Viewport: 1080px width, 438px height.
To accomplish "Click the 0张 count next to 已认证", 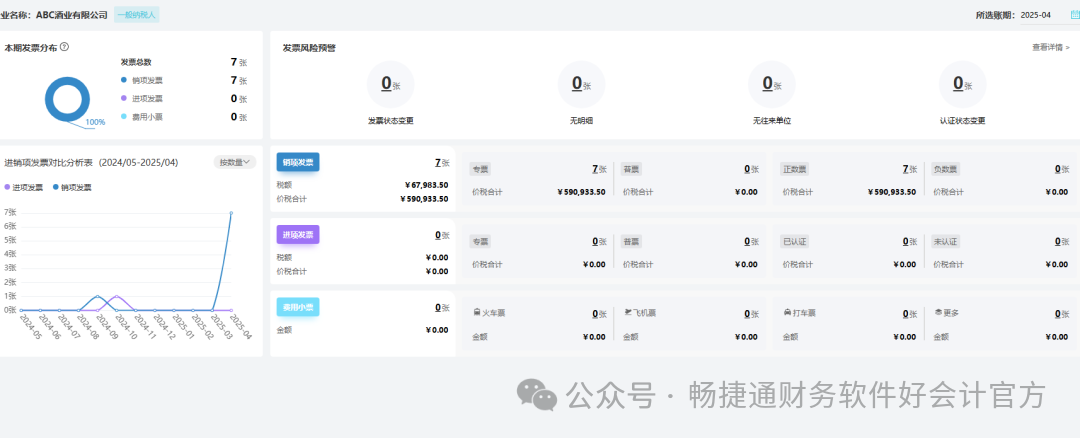I will (x=909, y=242).
